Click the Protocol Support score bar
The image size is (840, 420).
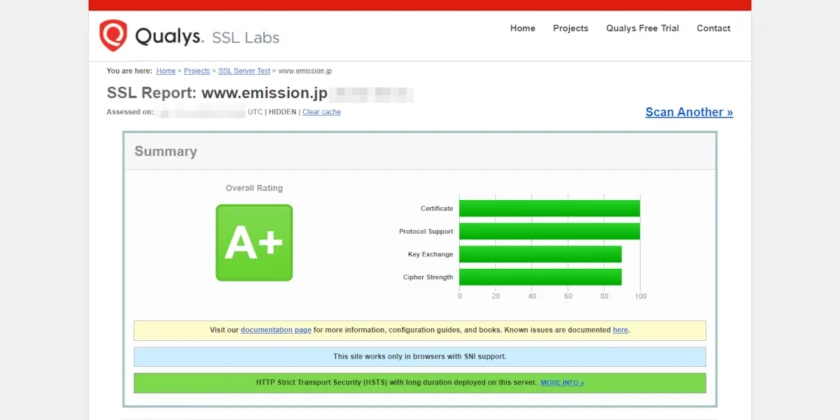click(x=550, y=231)
